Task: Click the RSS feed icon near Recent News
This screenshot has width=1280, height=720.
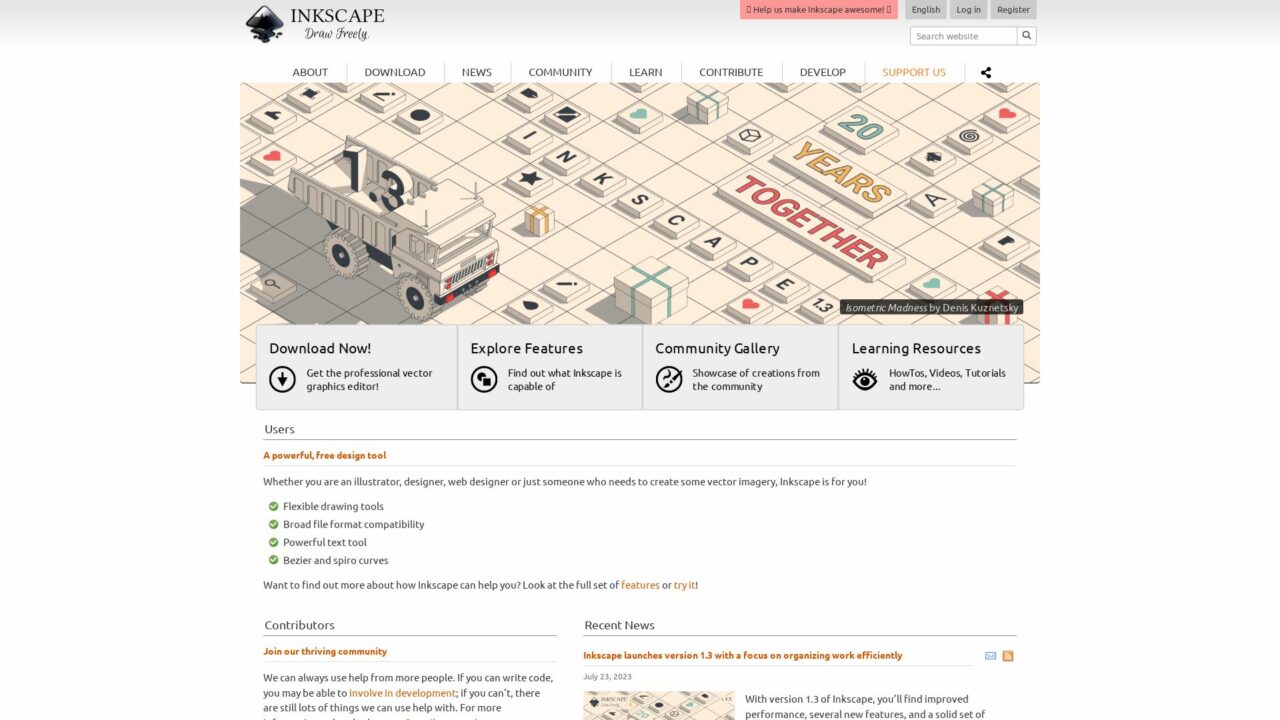Action: point(1008,656)
